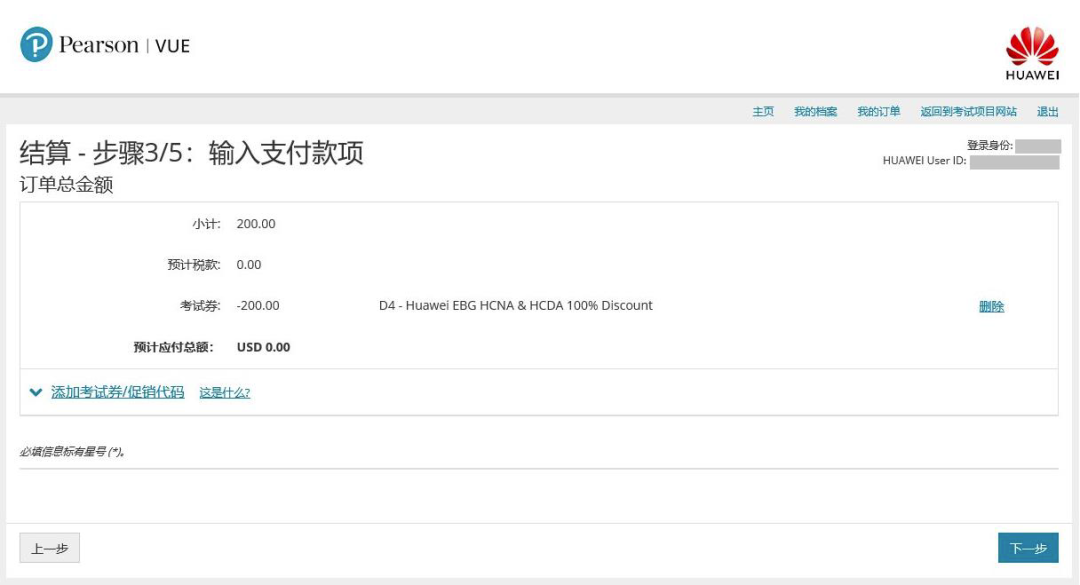Viewport: 1080px width, 585px height.
Task: Click 退出 to sign out
Action: (x=1048, y=112)
